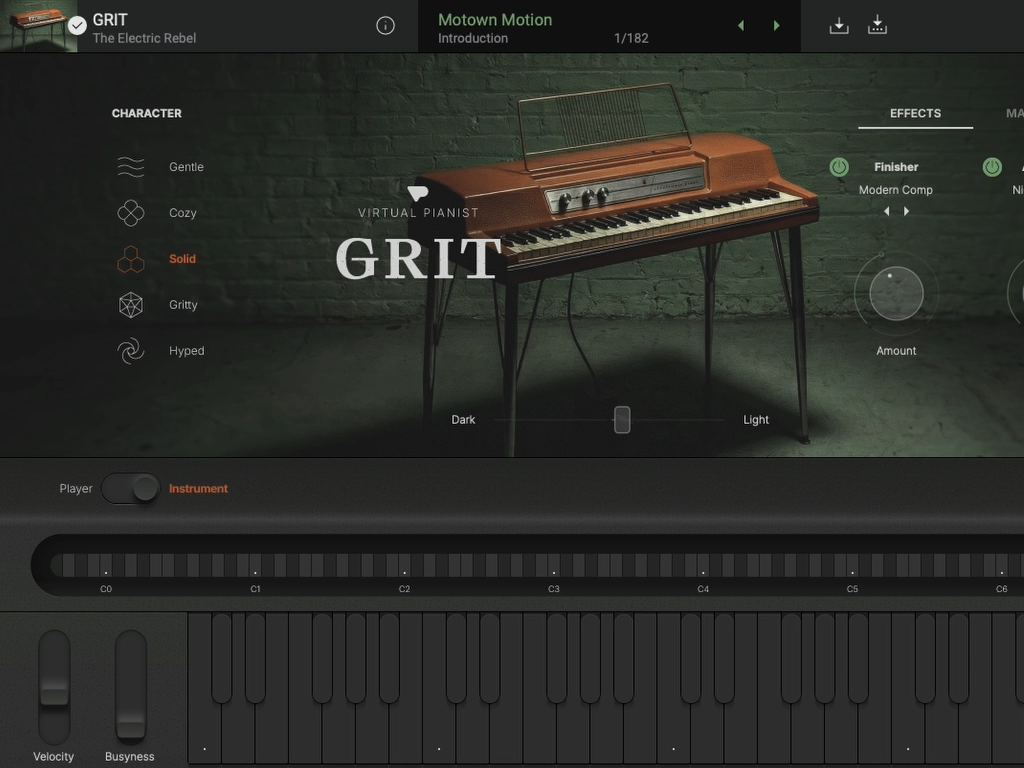Click the Dark/Light tone slider handle
Screen dimensions: 1024x768
pyautogui.click(x=622, y=420)
